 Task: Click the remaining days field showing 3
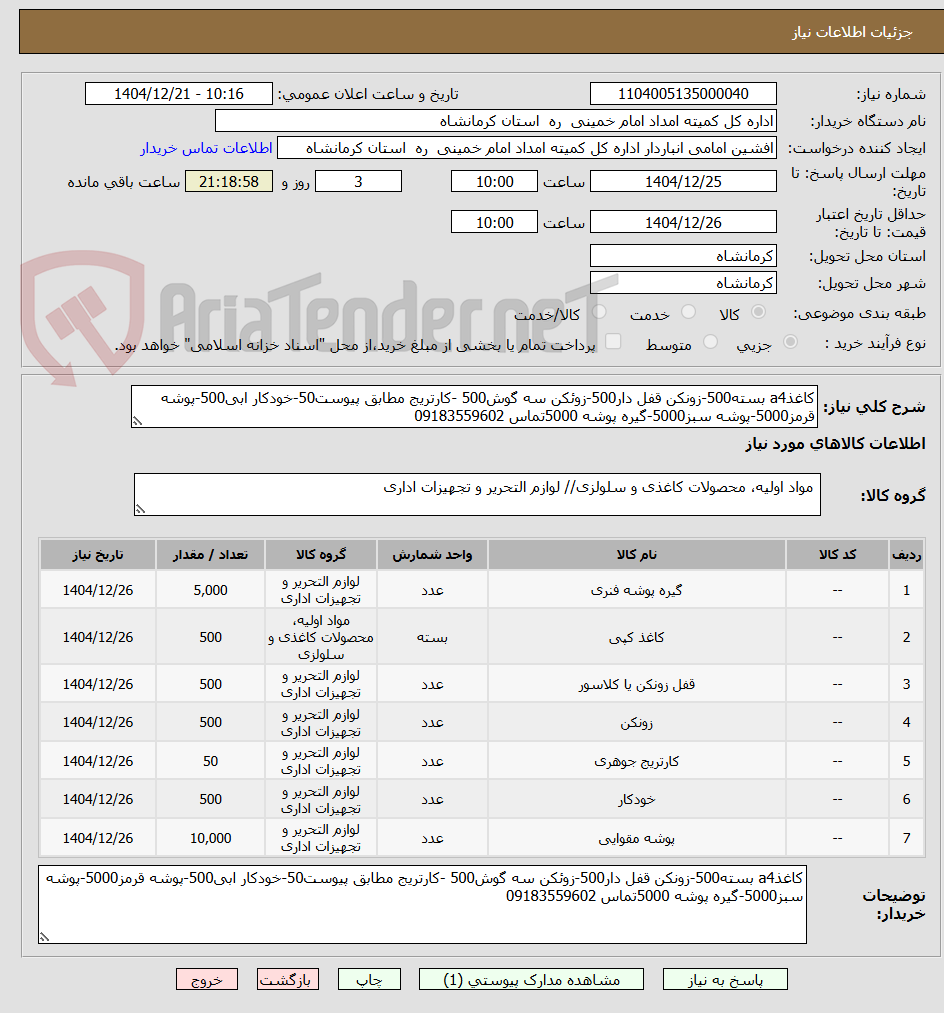358,182
